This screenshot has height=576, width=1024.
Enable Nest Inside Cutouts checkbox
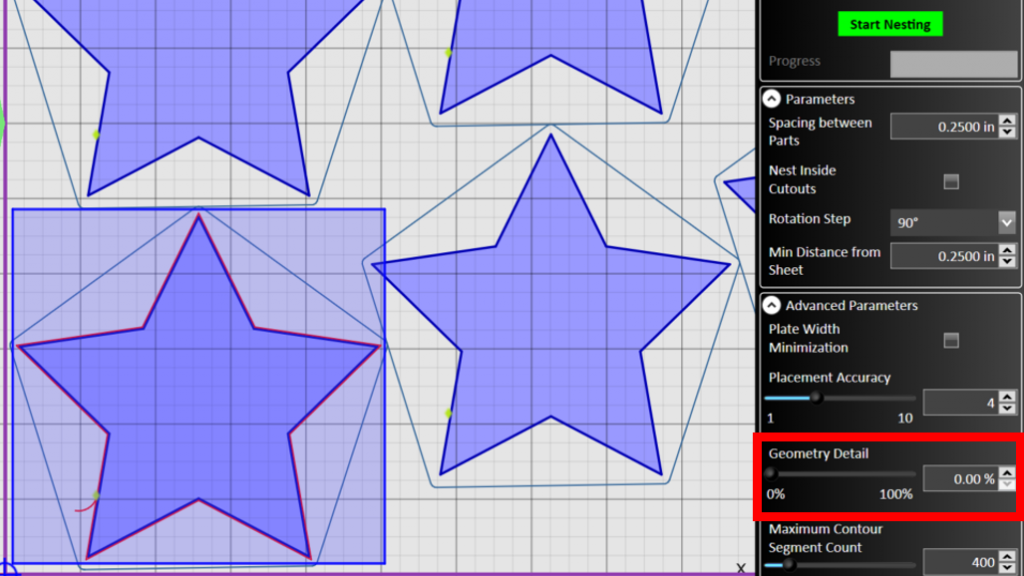[x=951, y=181]
